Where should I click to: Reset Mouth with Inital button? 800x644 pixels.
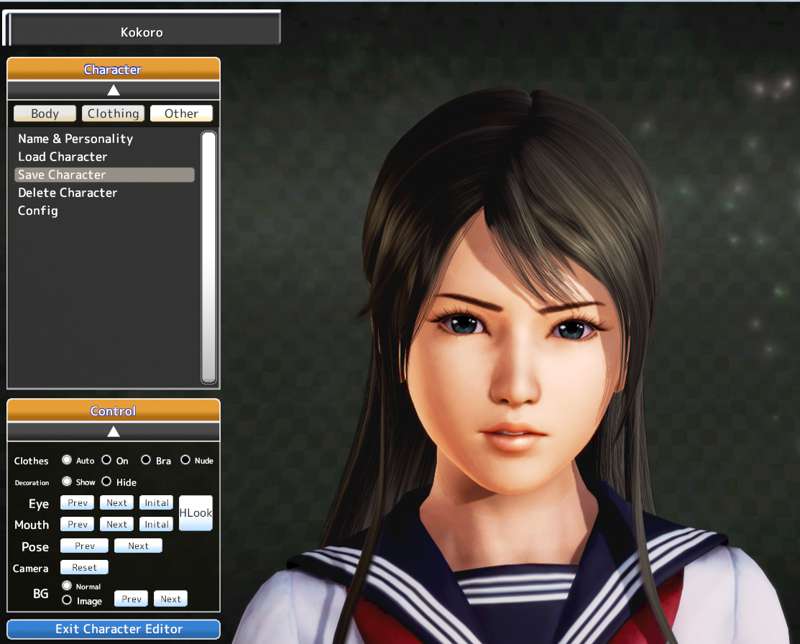click(156, 524)
